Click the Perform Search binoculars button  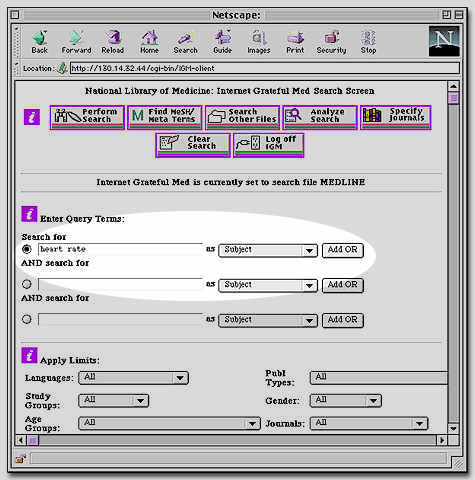[x=87, y=117]
